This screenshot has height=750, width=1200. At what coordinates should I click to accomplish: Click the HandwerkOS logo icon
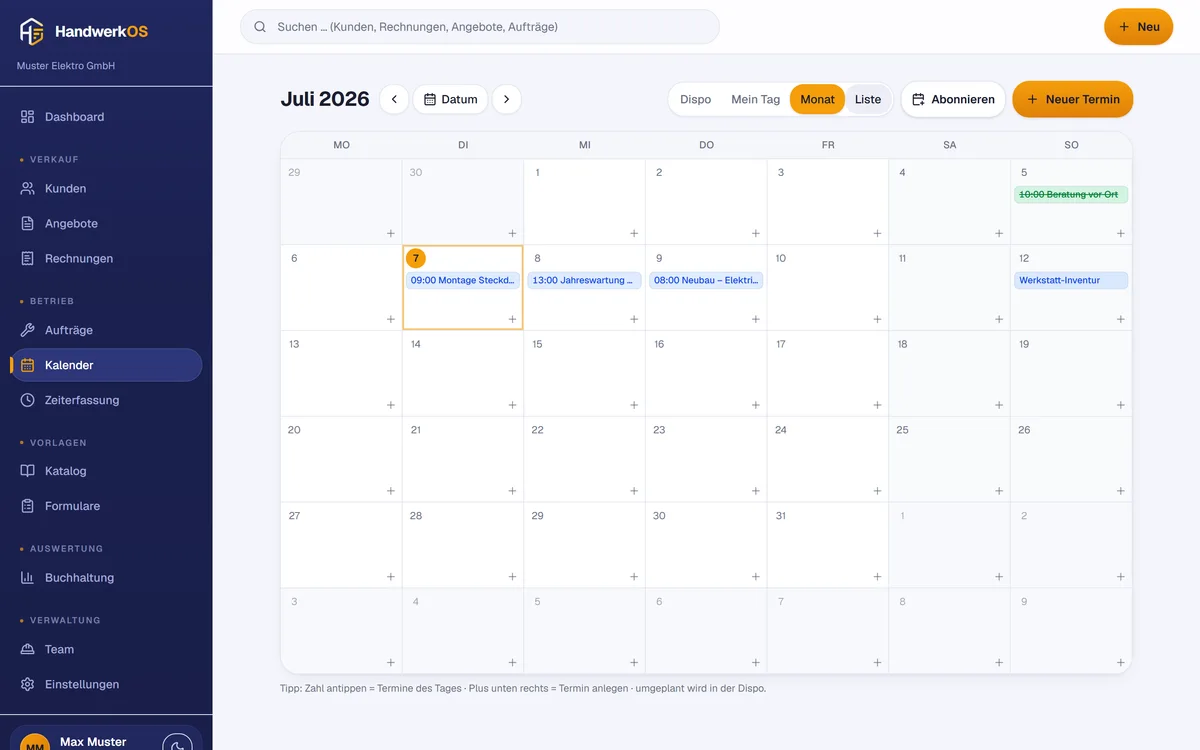click(32, 31)
